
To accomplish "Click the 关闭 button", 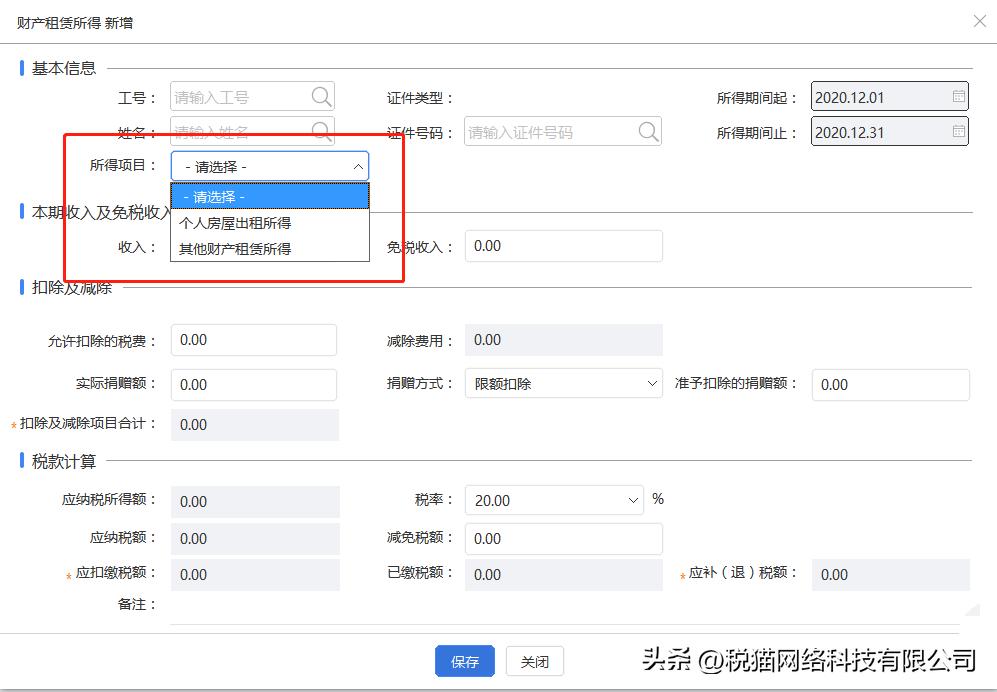I will [x=535, y=661].
